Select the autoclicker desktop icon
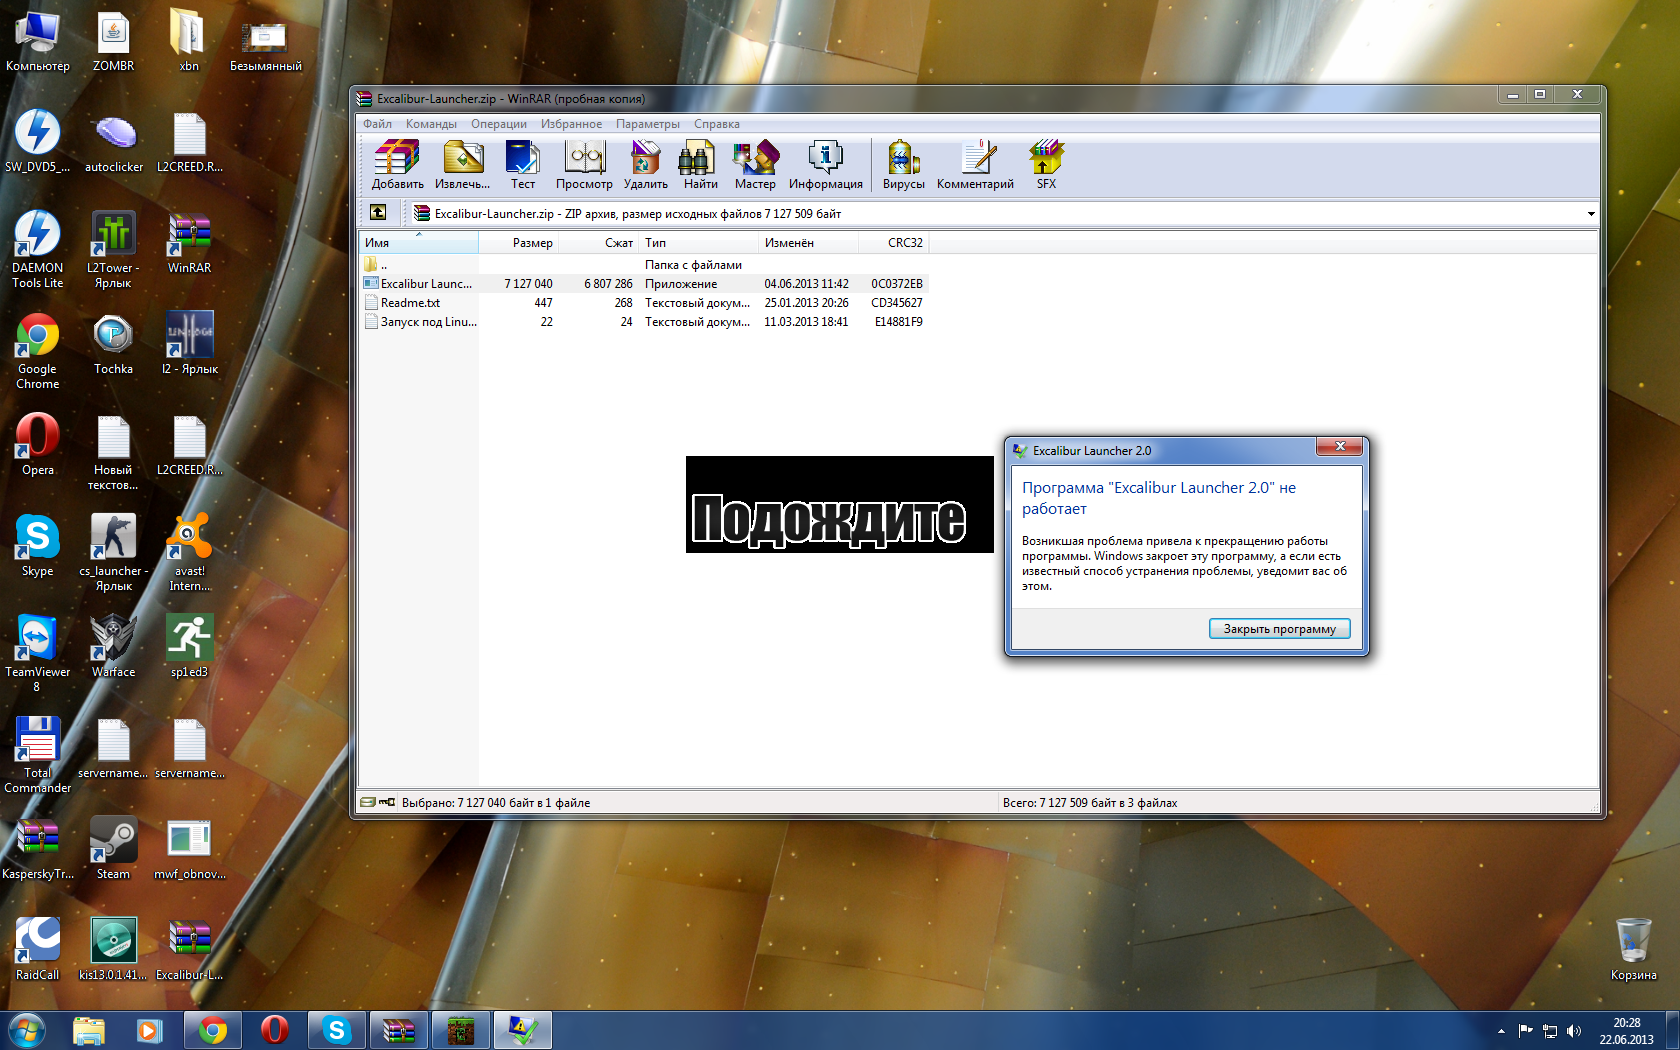 coord(114,143)
